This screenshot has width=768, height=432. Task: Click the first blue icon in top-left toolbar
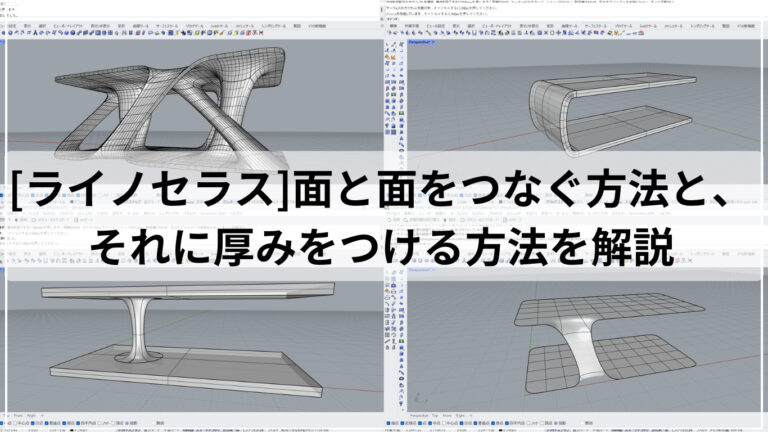(x=3, y=32)
